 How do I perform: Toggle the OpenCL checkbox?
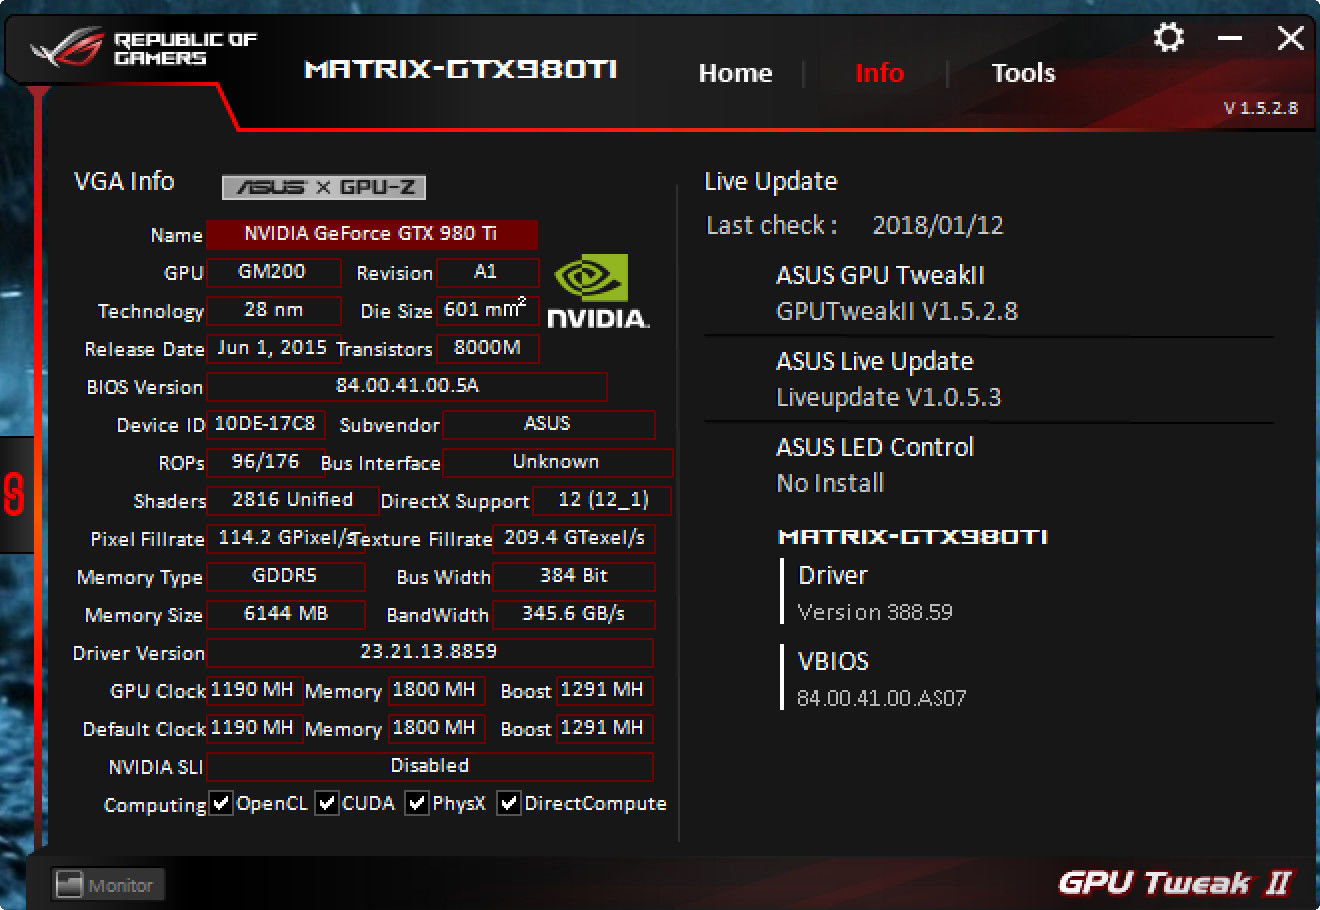221,803
